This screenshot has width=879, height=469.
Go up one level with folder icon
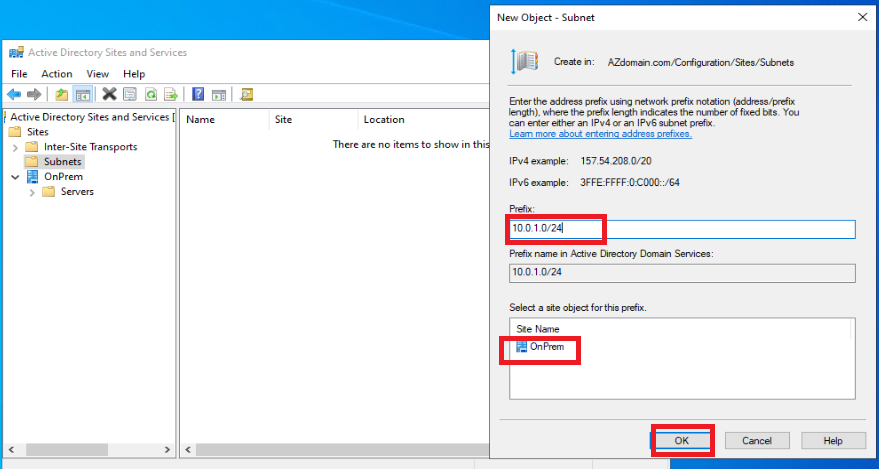pyautogui.click(x=62, y=94)
